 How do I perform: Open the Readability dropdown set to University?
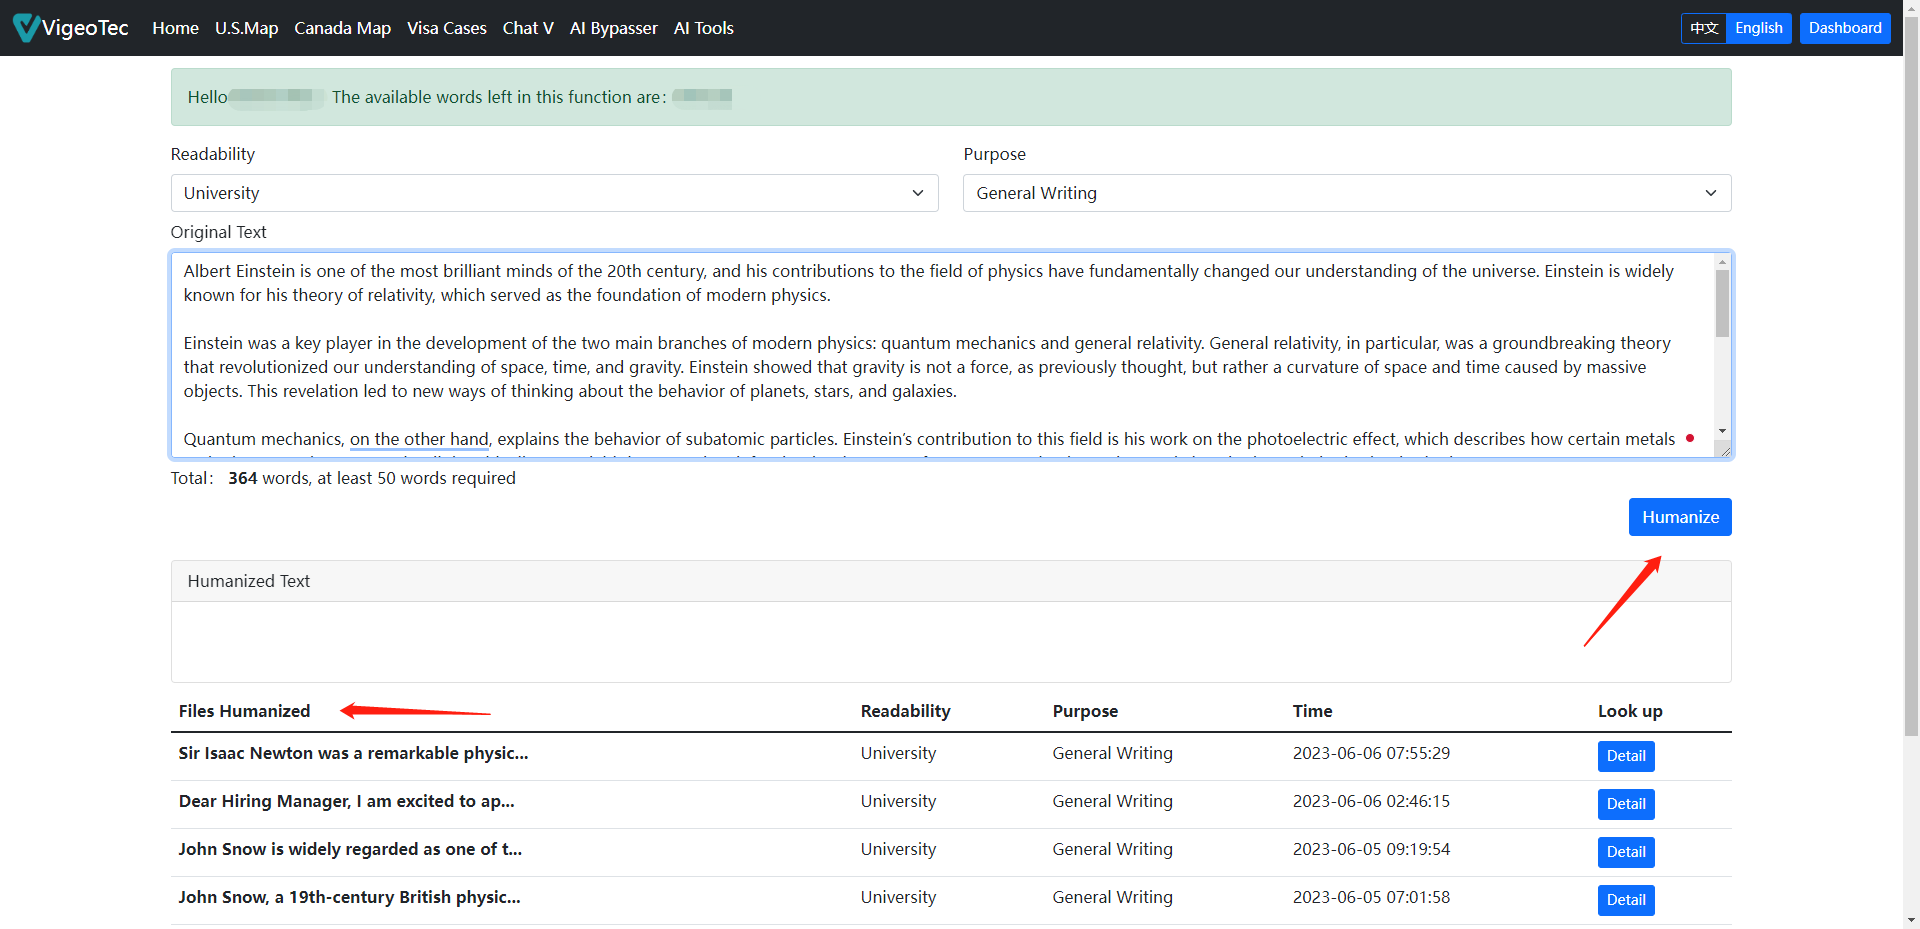click(554, 193)
